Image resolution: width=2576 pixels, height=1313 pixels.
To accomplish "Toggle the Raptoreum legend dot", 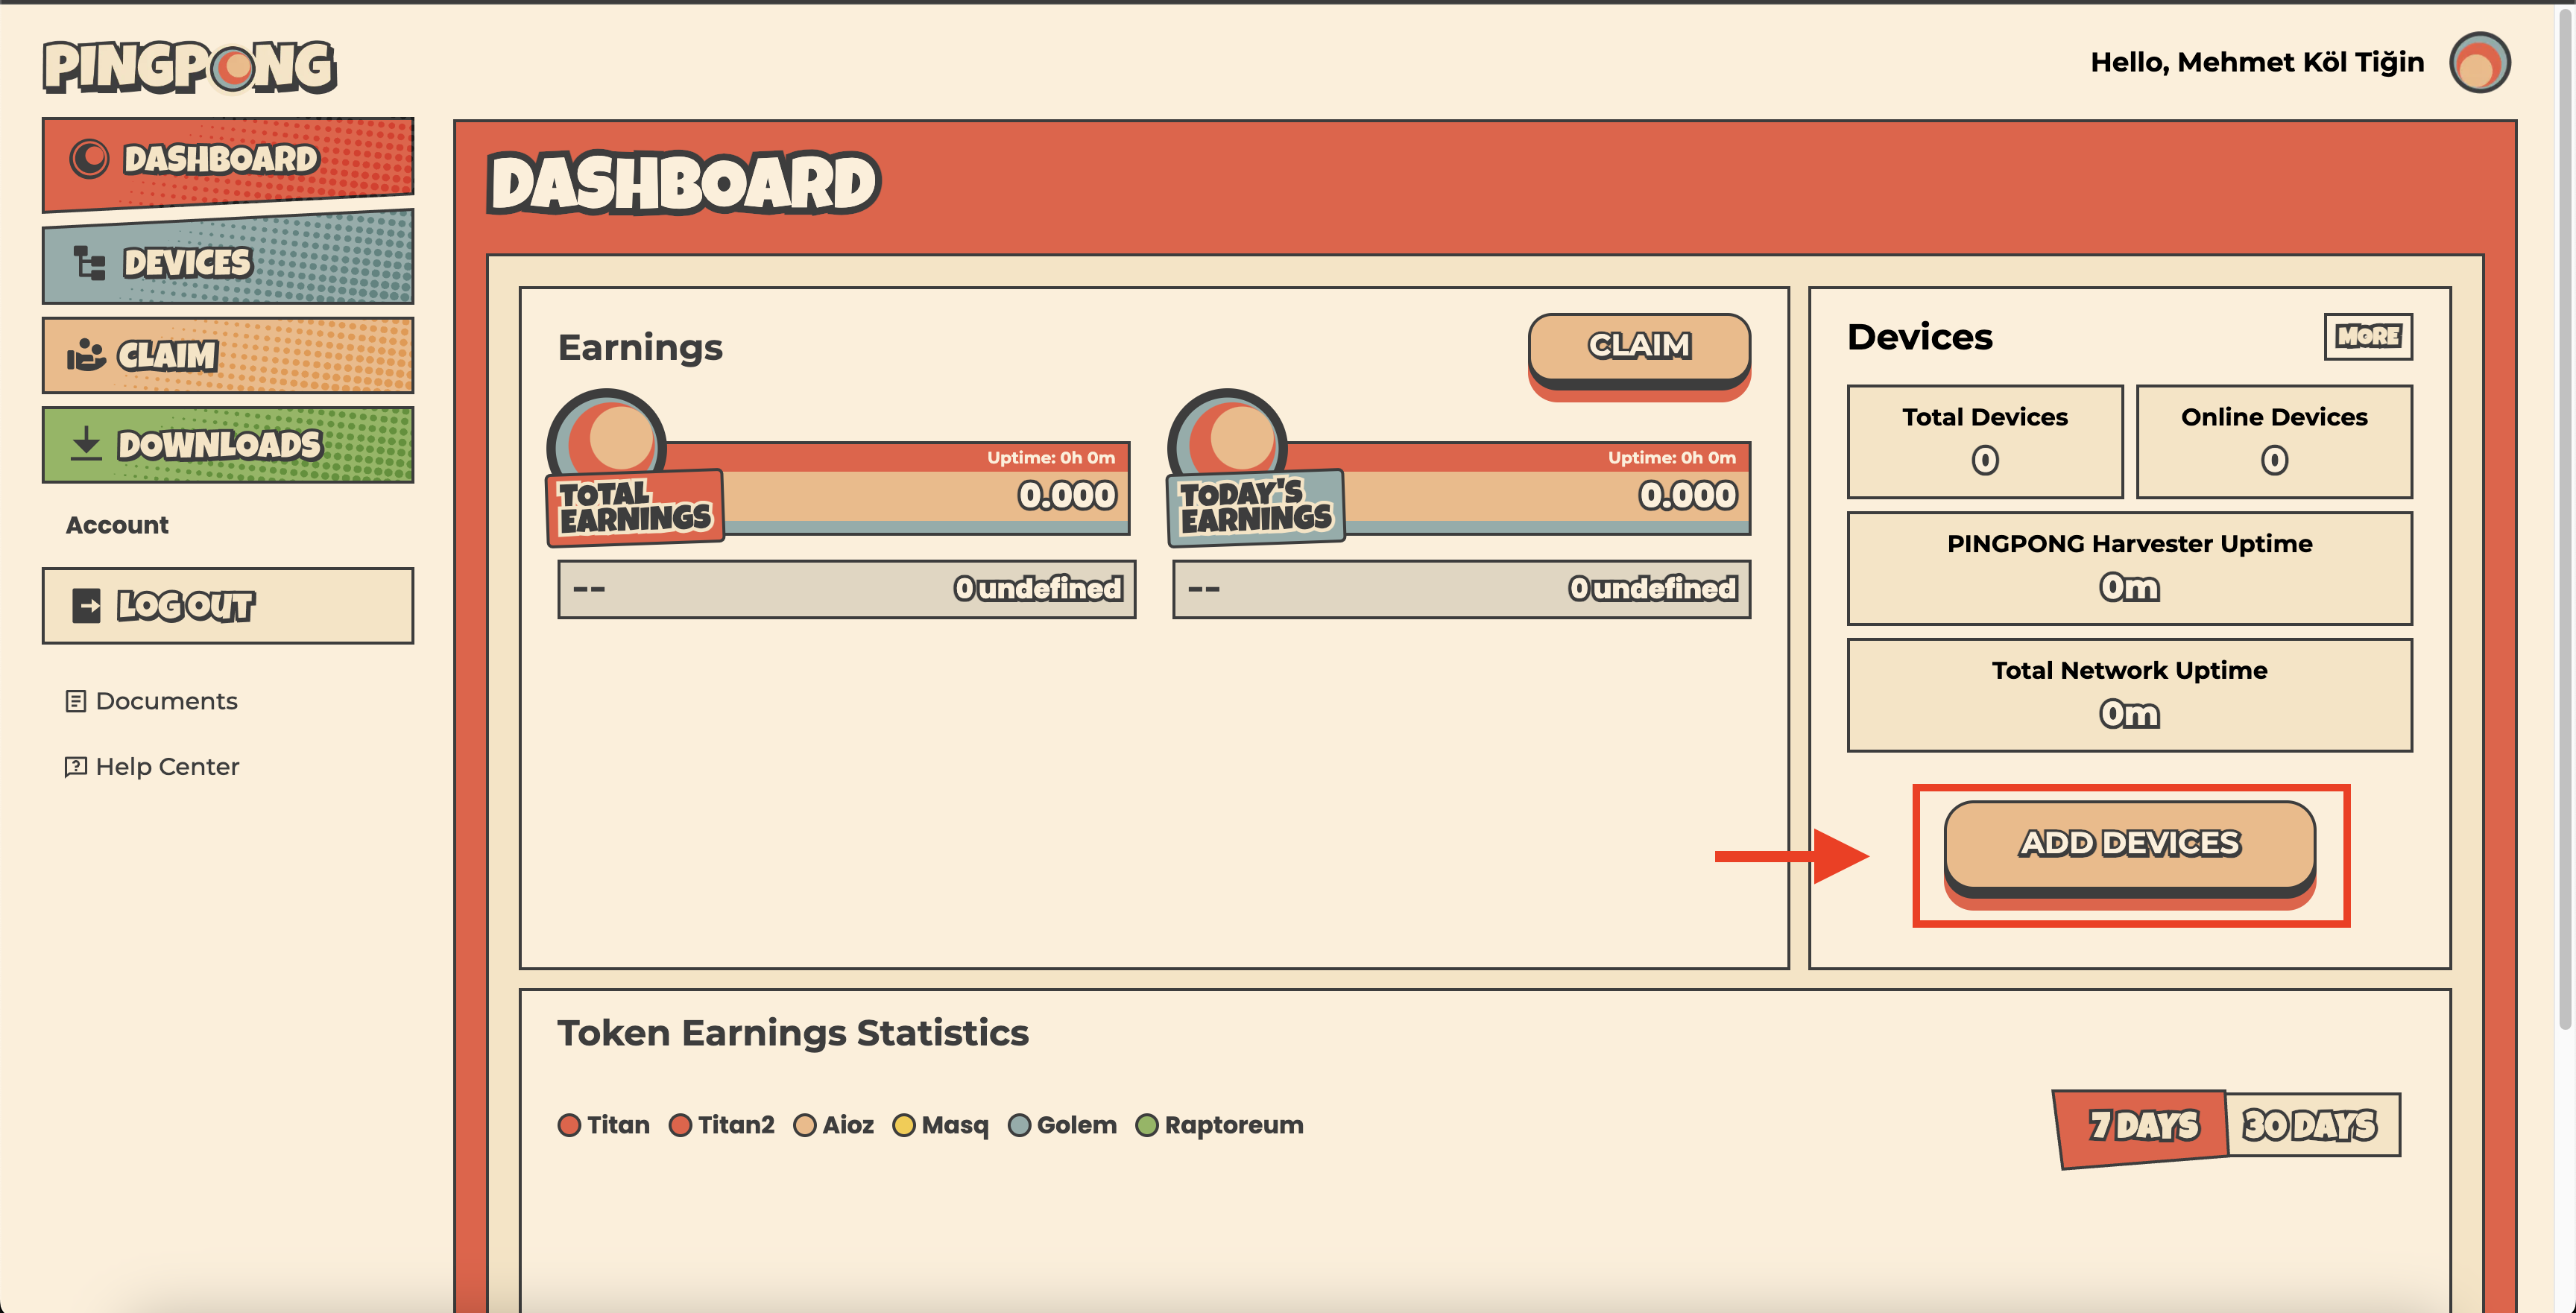I will click(1147, 1125).
